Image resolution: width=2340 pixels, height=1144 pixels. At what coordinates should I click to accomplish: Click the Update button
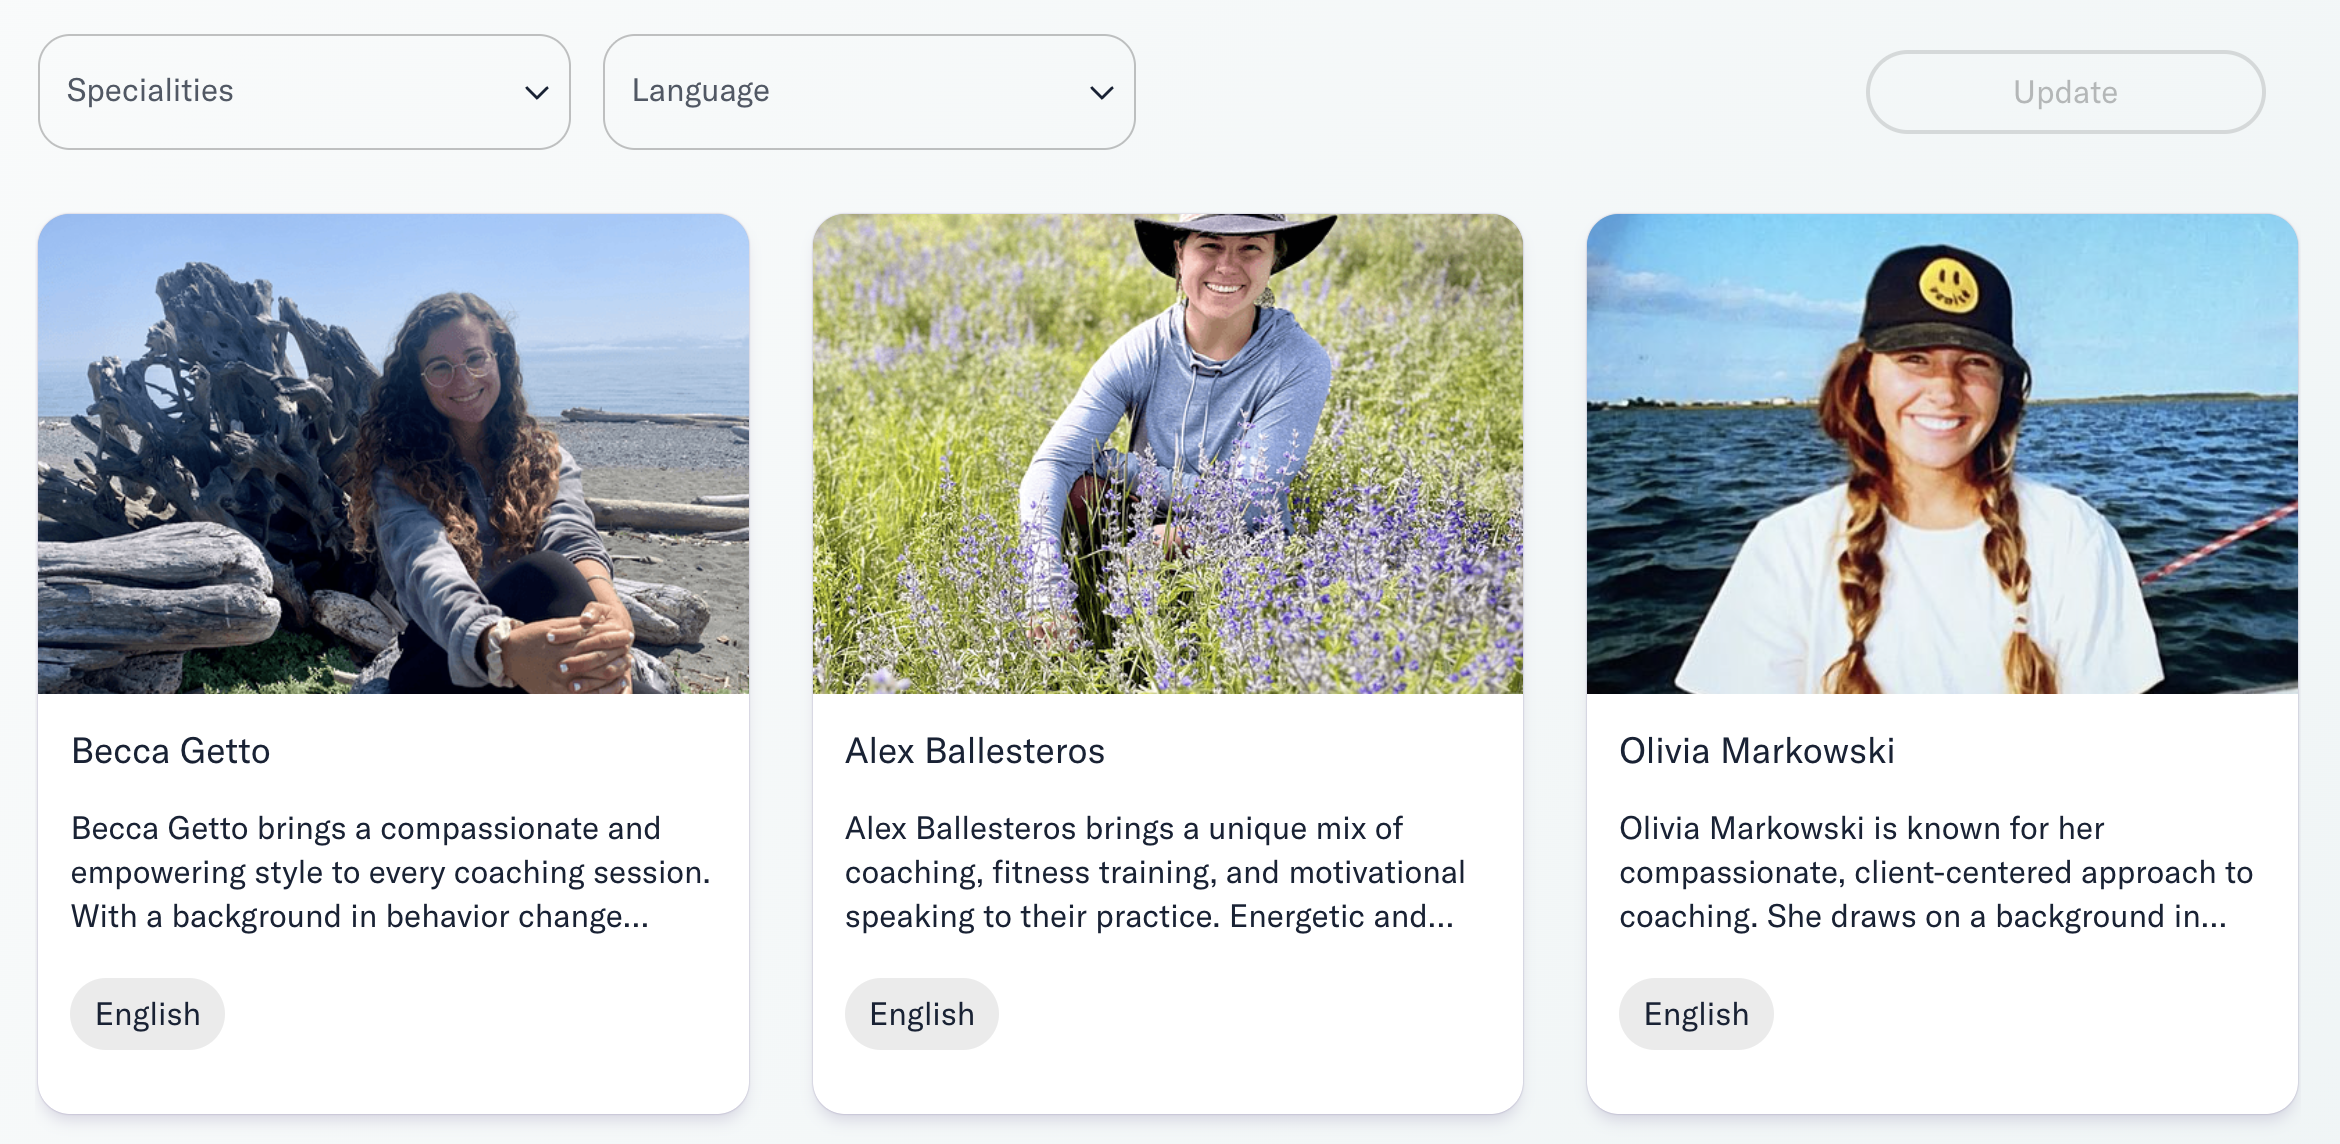coord(2065,92)
